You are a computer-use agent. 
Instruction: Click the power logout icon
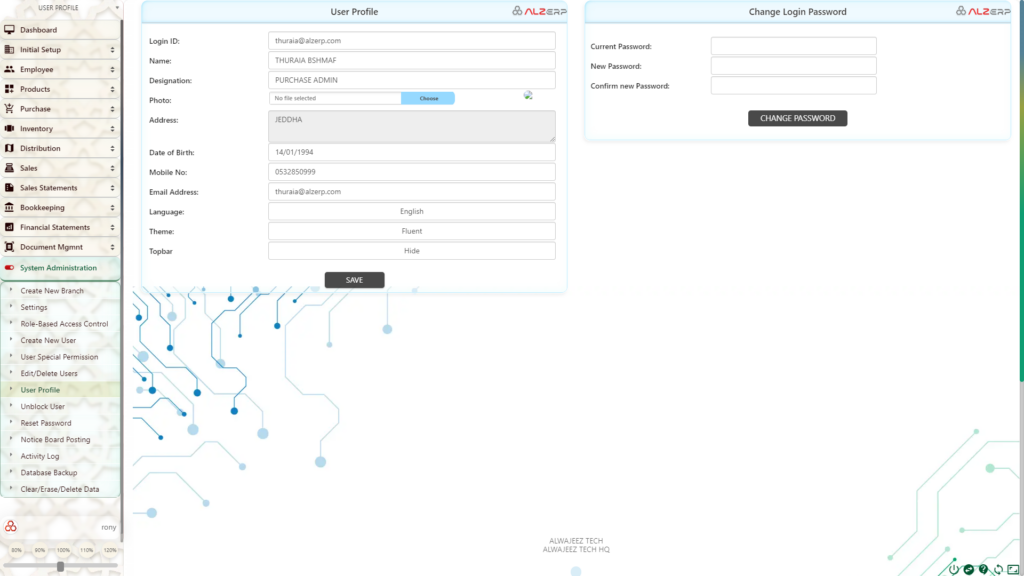pos(954,569)
